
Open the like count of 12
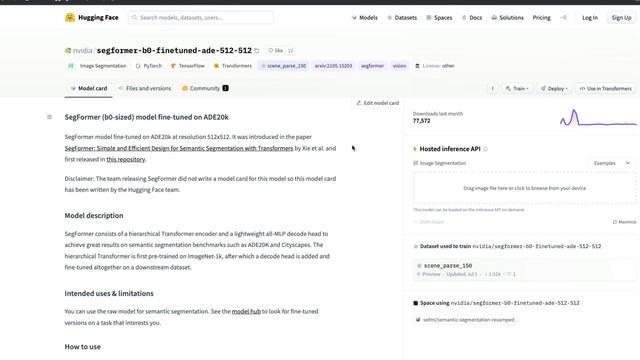290,51
